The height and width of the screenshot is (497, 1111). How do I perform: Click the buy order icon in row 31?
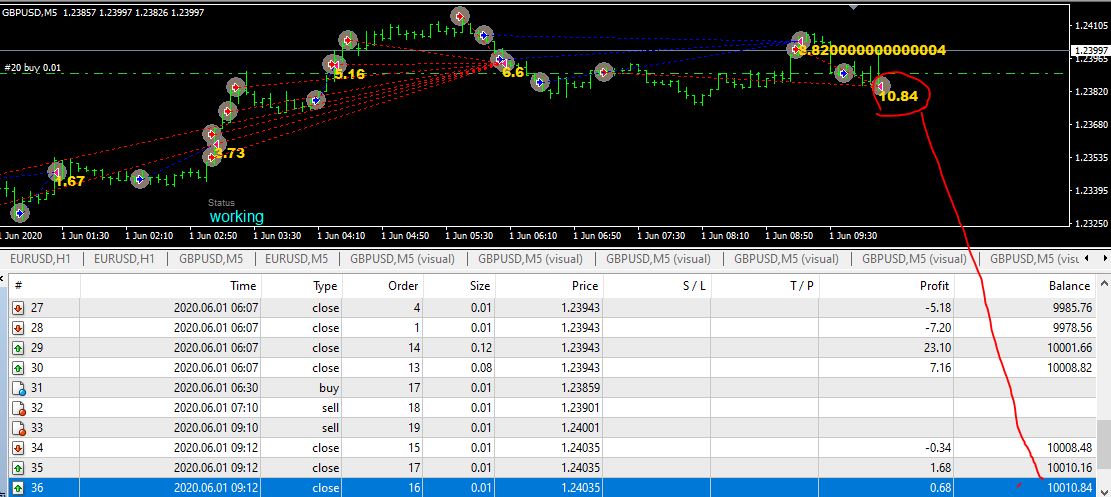pos(18,388)
